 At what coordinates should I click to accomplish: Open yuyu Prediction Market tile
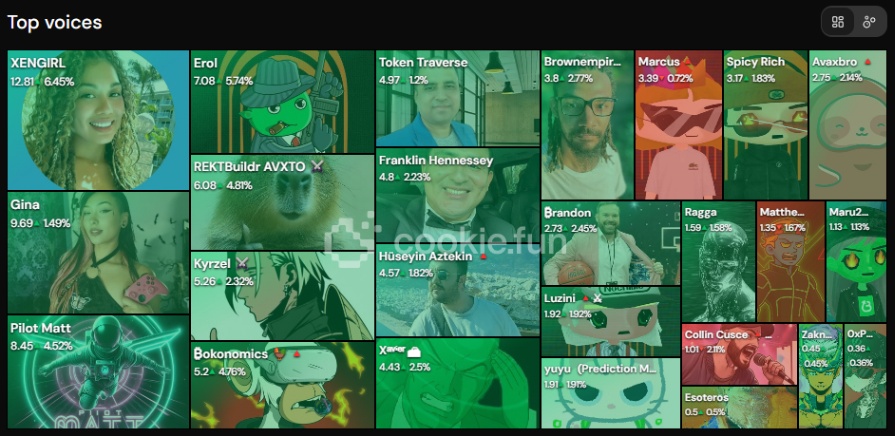[611, 393]
